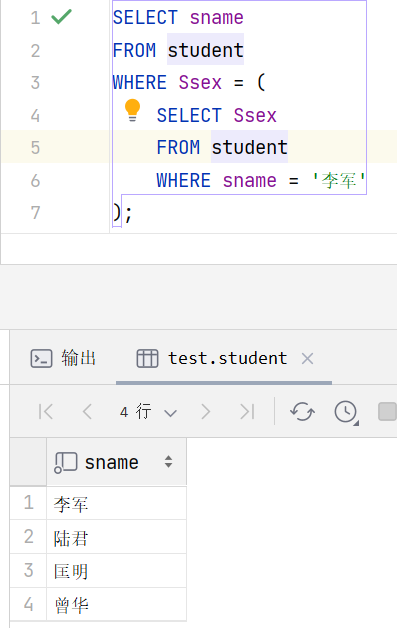The width and height of the screenshot is (397, 628).
Task: Open the yellow lightbulb intention hint
Action: coord(132,111)
